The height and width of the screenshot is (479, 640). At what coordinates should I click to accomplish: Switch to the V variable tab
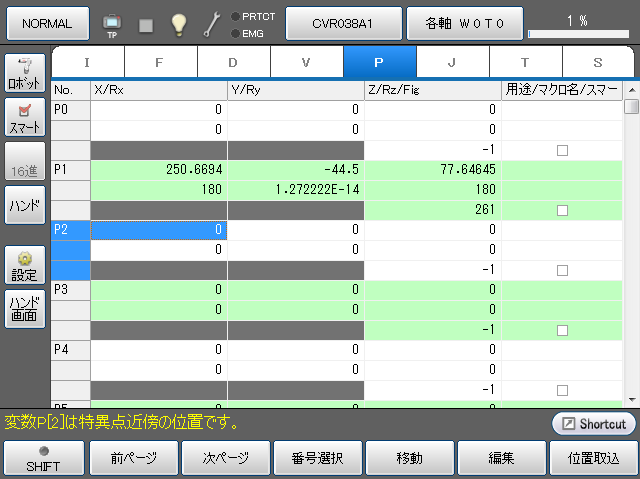coord(306,62)
